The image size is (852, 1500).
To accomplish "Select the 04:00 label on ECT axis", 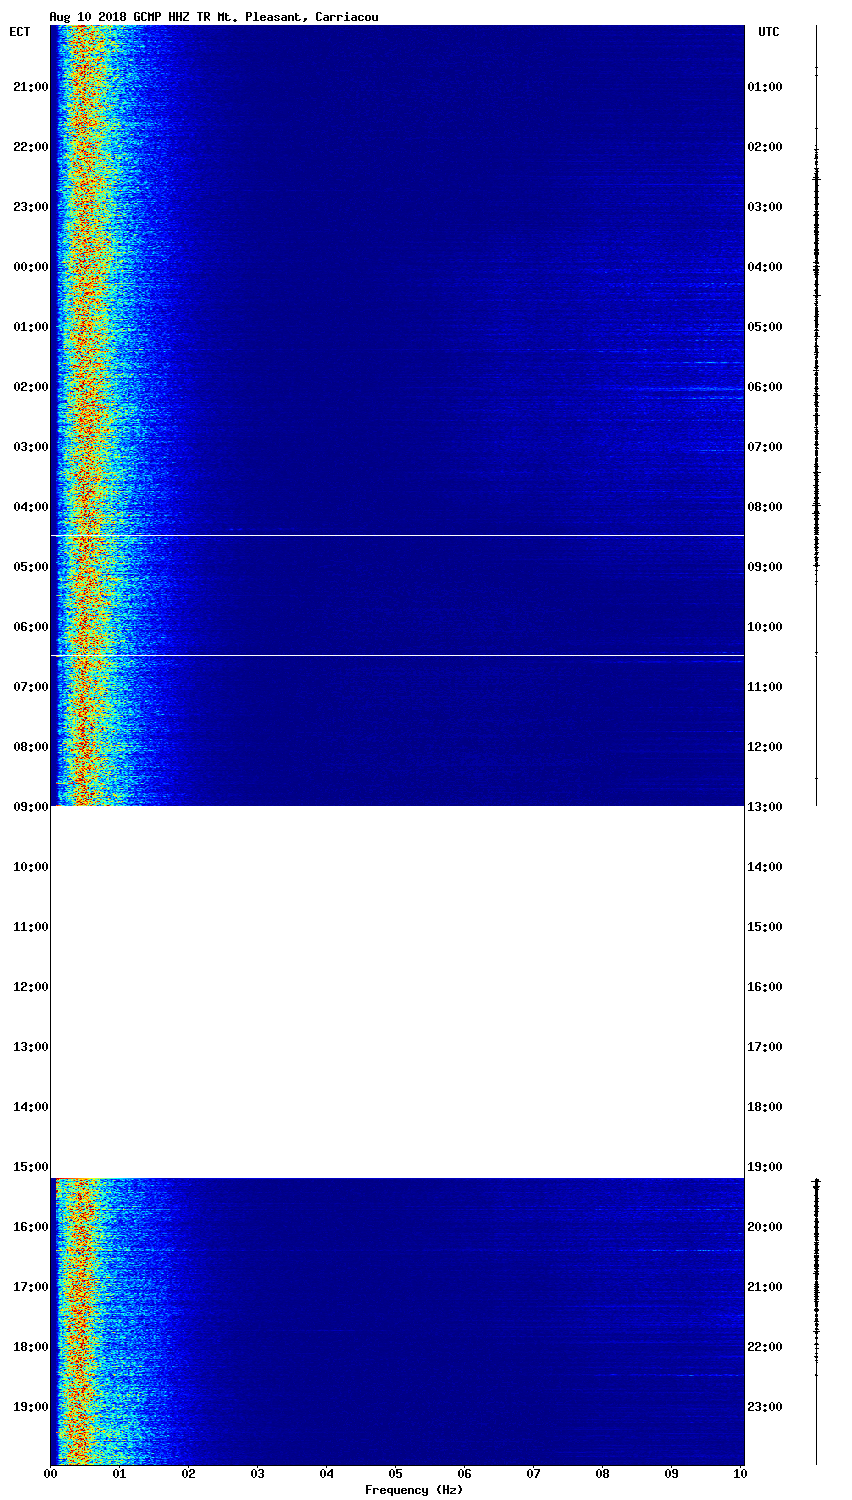I will pos(30,507).
